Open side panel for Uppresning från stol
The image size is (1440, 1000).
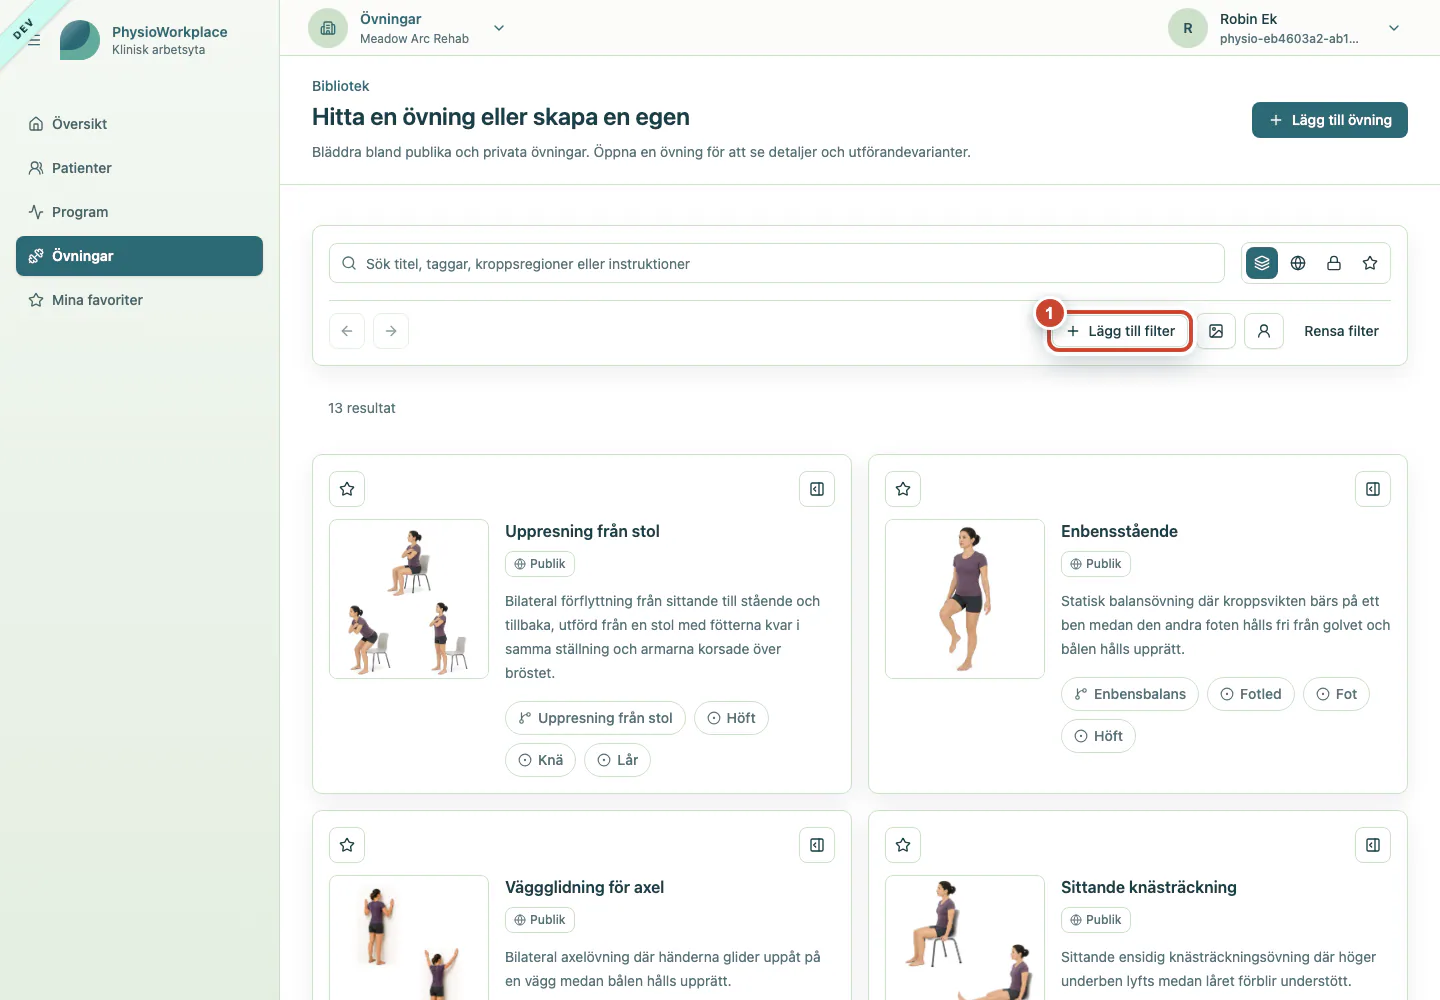817,489
